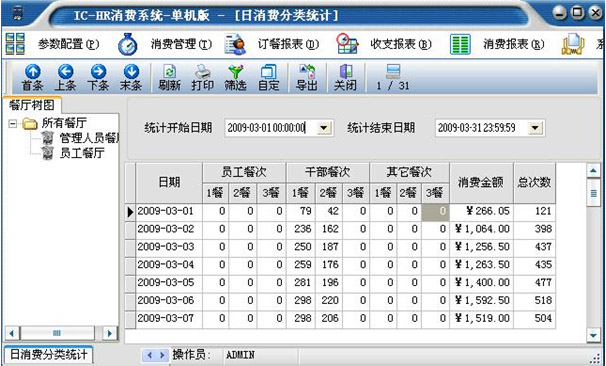Click the bottom tab right scroll arrow
The height and width of the screenshot is (366, 606).
pos(162,355)
